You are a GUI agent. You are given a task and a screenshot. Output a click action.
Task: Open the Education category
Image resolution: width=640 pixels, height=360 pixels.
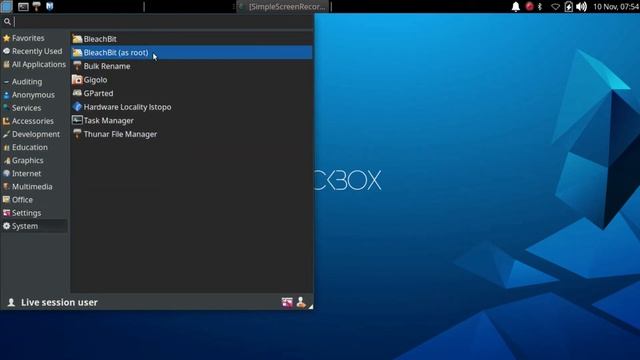coord(34,147)
